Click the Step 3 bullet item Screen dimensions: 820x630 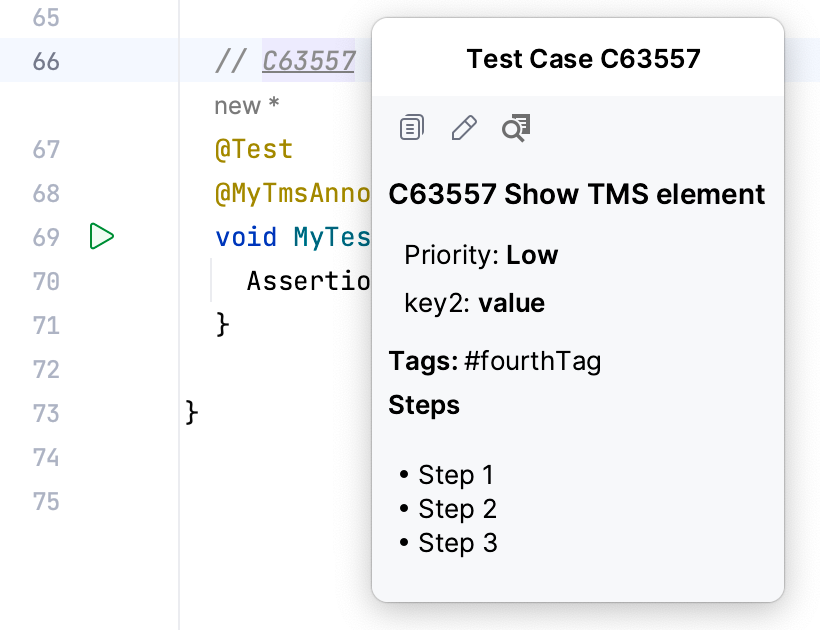pos(458,542)
